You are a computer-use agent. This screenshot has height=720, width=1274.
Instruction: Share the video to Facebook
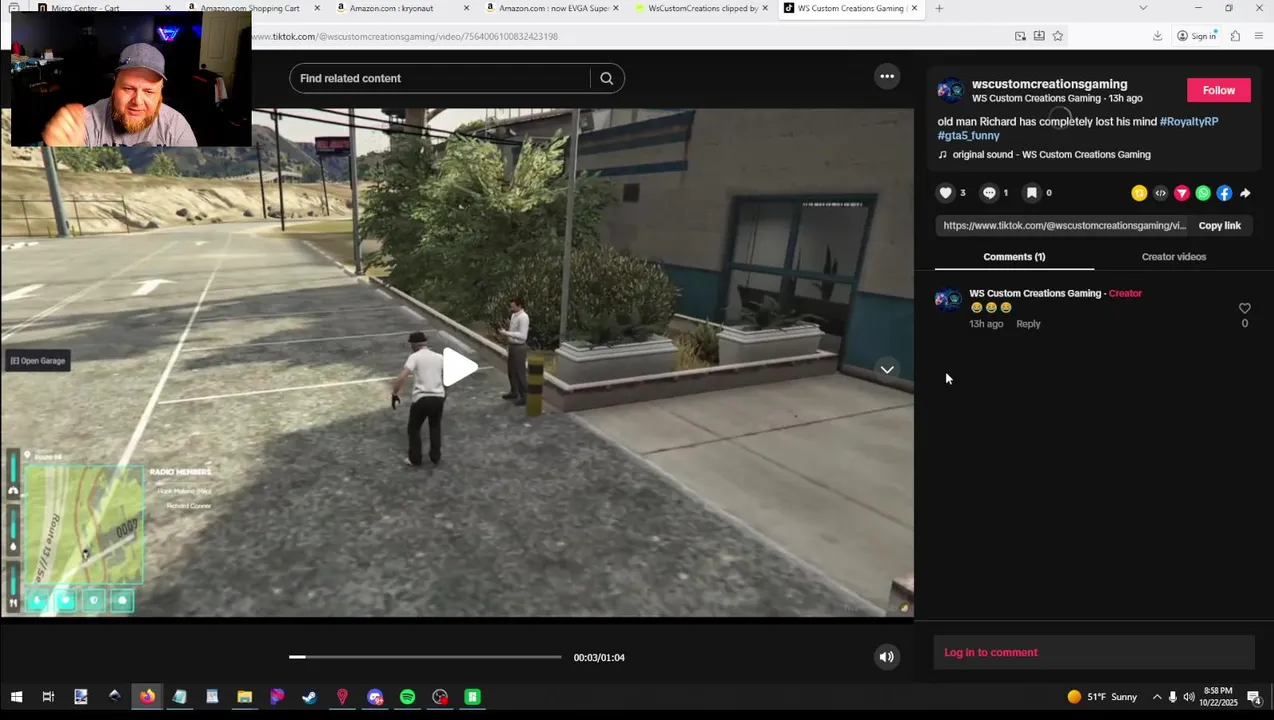1224,193
